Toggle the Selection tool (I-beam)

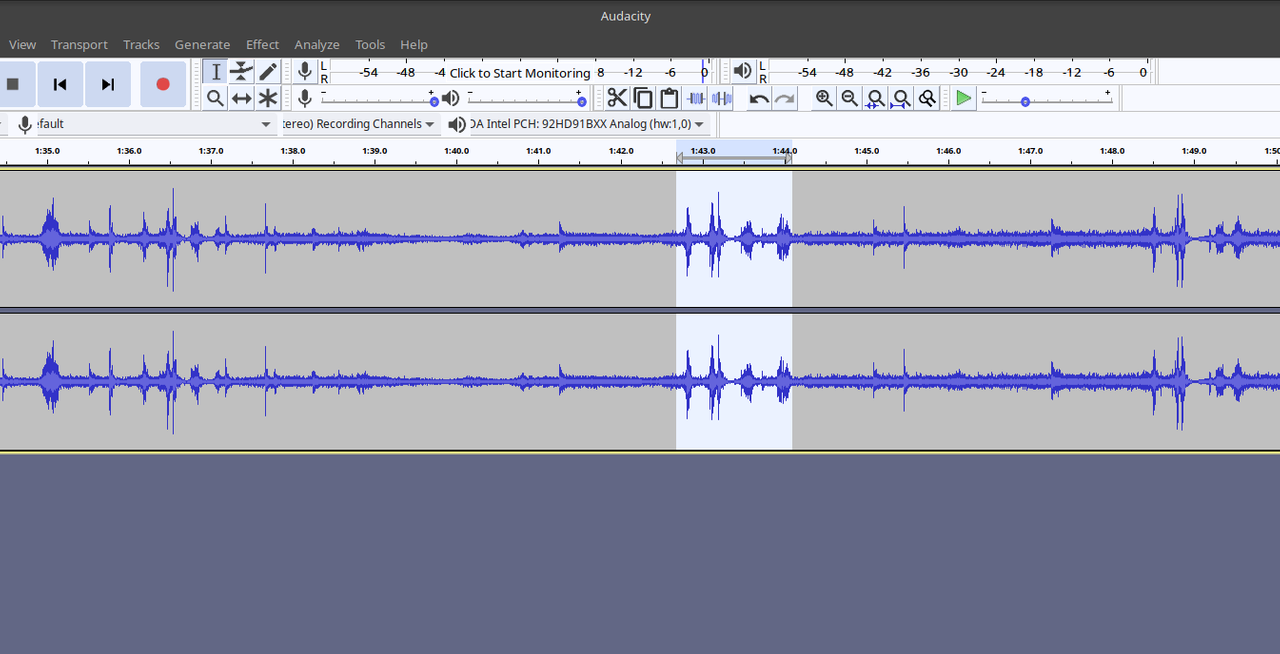click(215, 71)
